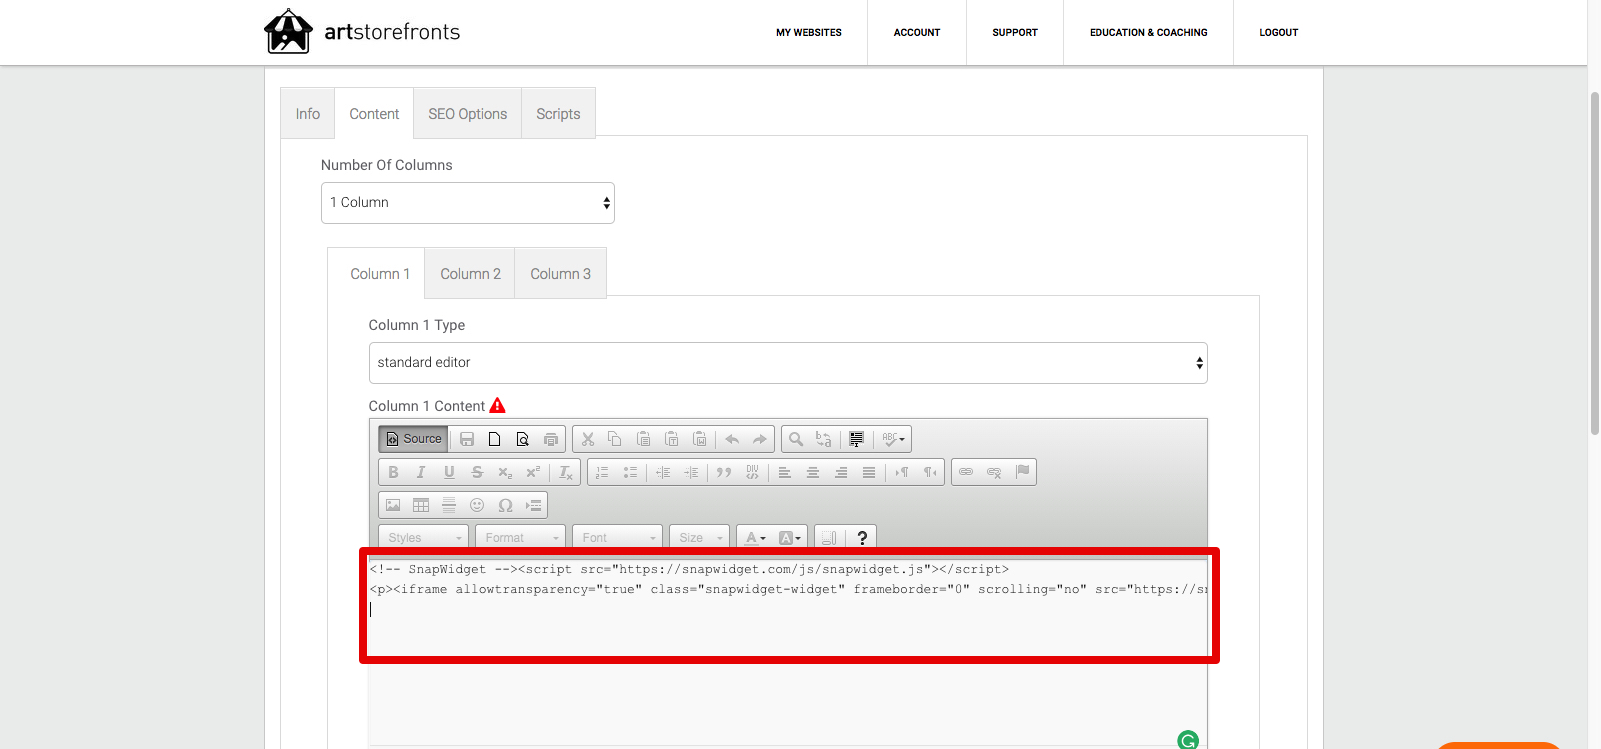Open the Font dropdown
The image size is (1601, 749).
617,537
